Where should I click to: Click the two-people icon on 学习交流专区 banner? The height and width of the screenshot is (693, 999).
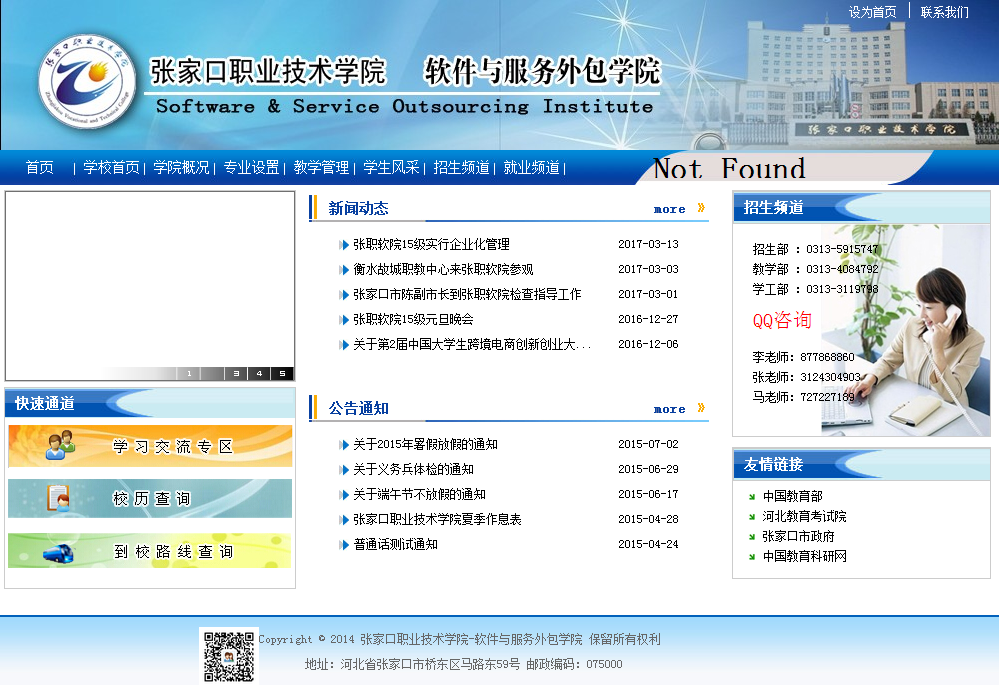click(x=60, y=445)
